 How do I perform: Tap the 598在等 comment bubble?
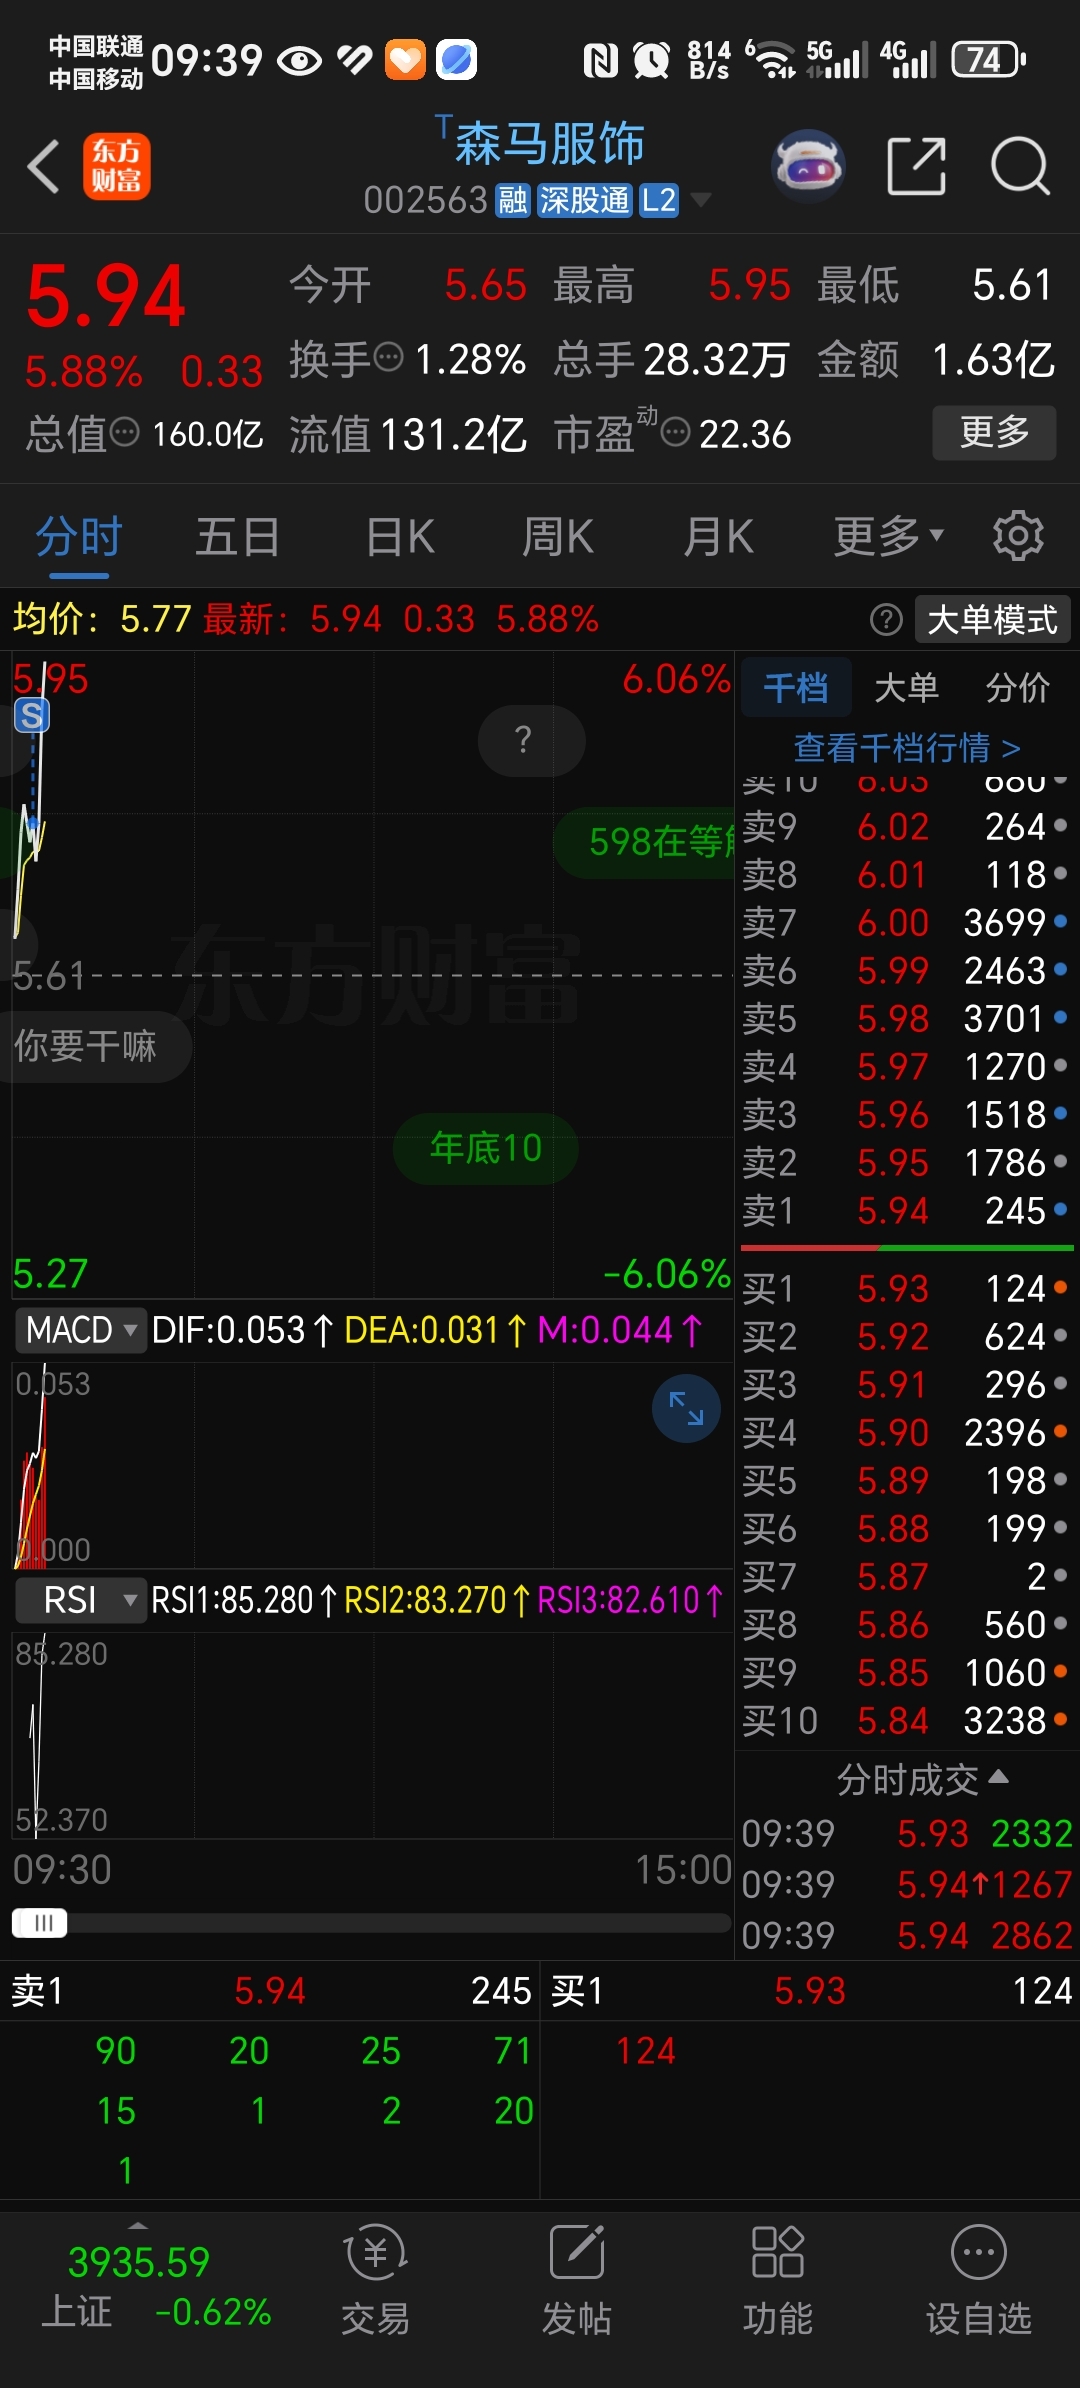tap(645, 842)
